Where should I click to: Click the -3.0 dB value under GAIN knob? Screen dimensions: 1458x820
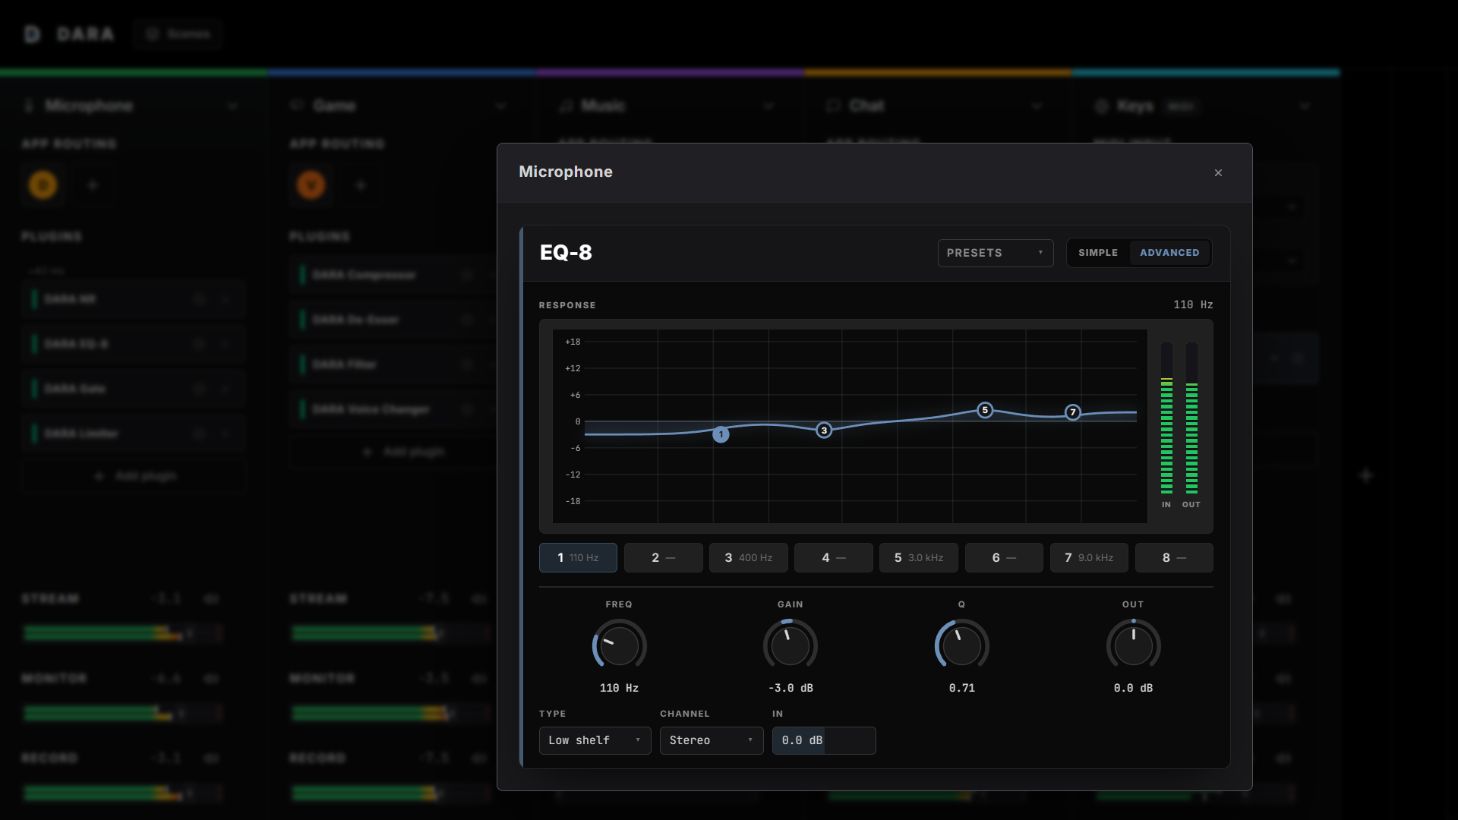tap(790, 688)
